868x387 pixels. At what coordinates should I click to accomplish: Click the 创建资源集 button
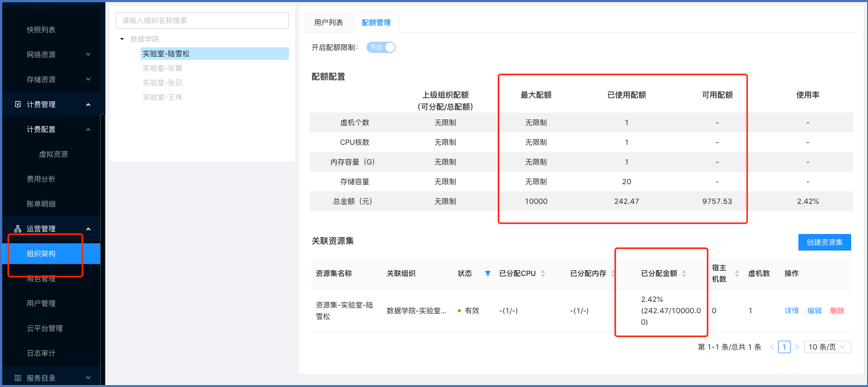click(824, 242)
